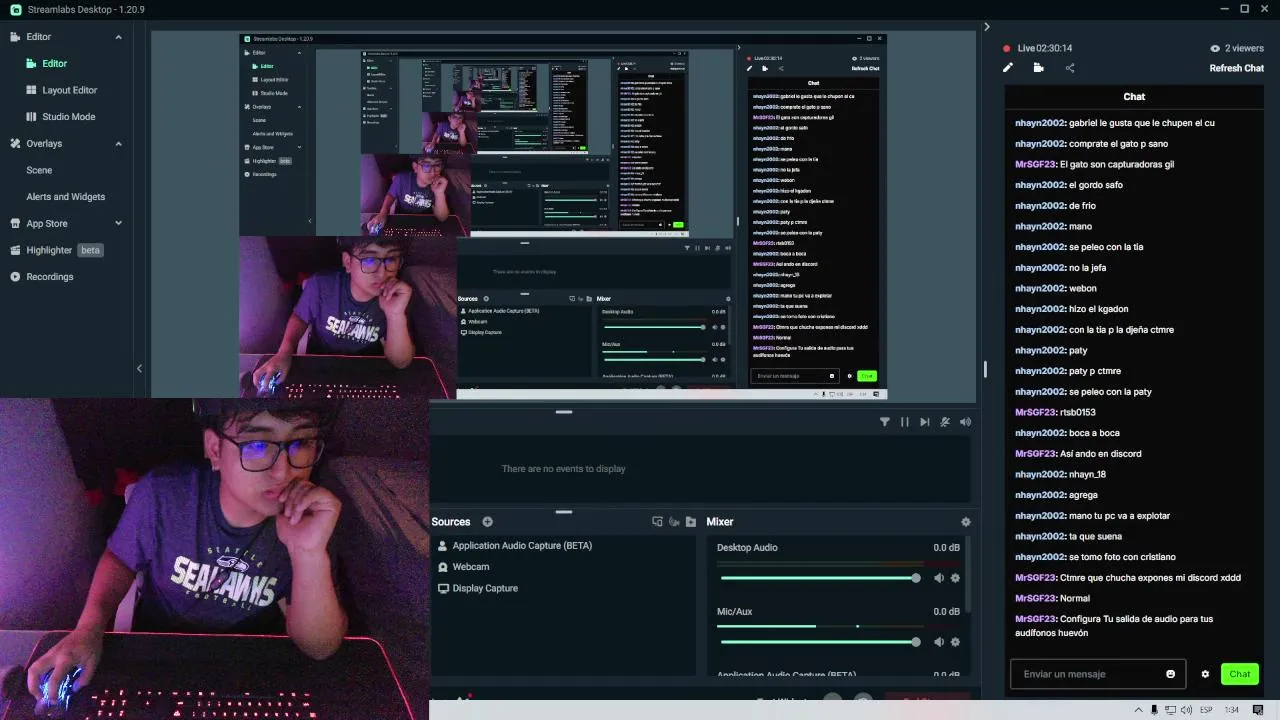The image size is (1280, 720).
Task: Click the add source group icon in Sources
Action: point(657,522)
